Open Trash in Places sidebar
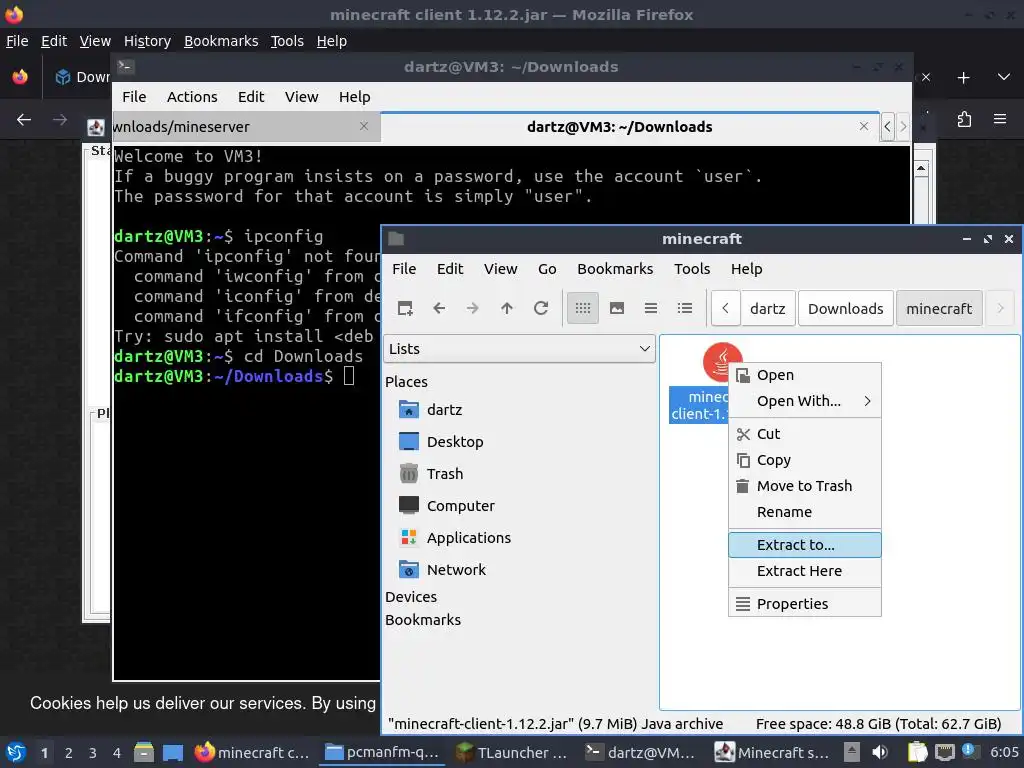Image resolution: width=1024 pixels, height=768 pixels. coord(445,474)
